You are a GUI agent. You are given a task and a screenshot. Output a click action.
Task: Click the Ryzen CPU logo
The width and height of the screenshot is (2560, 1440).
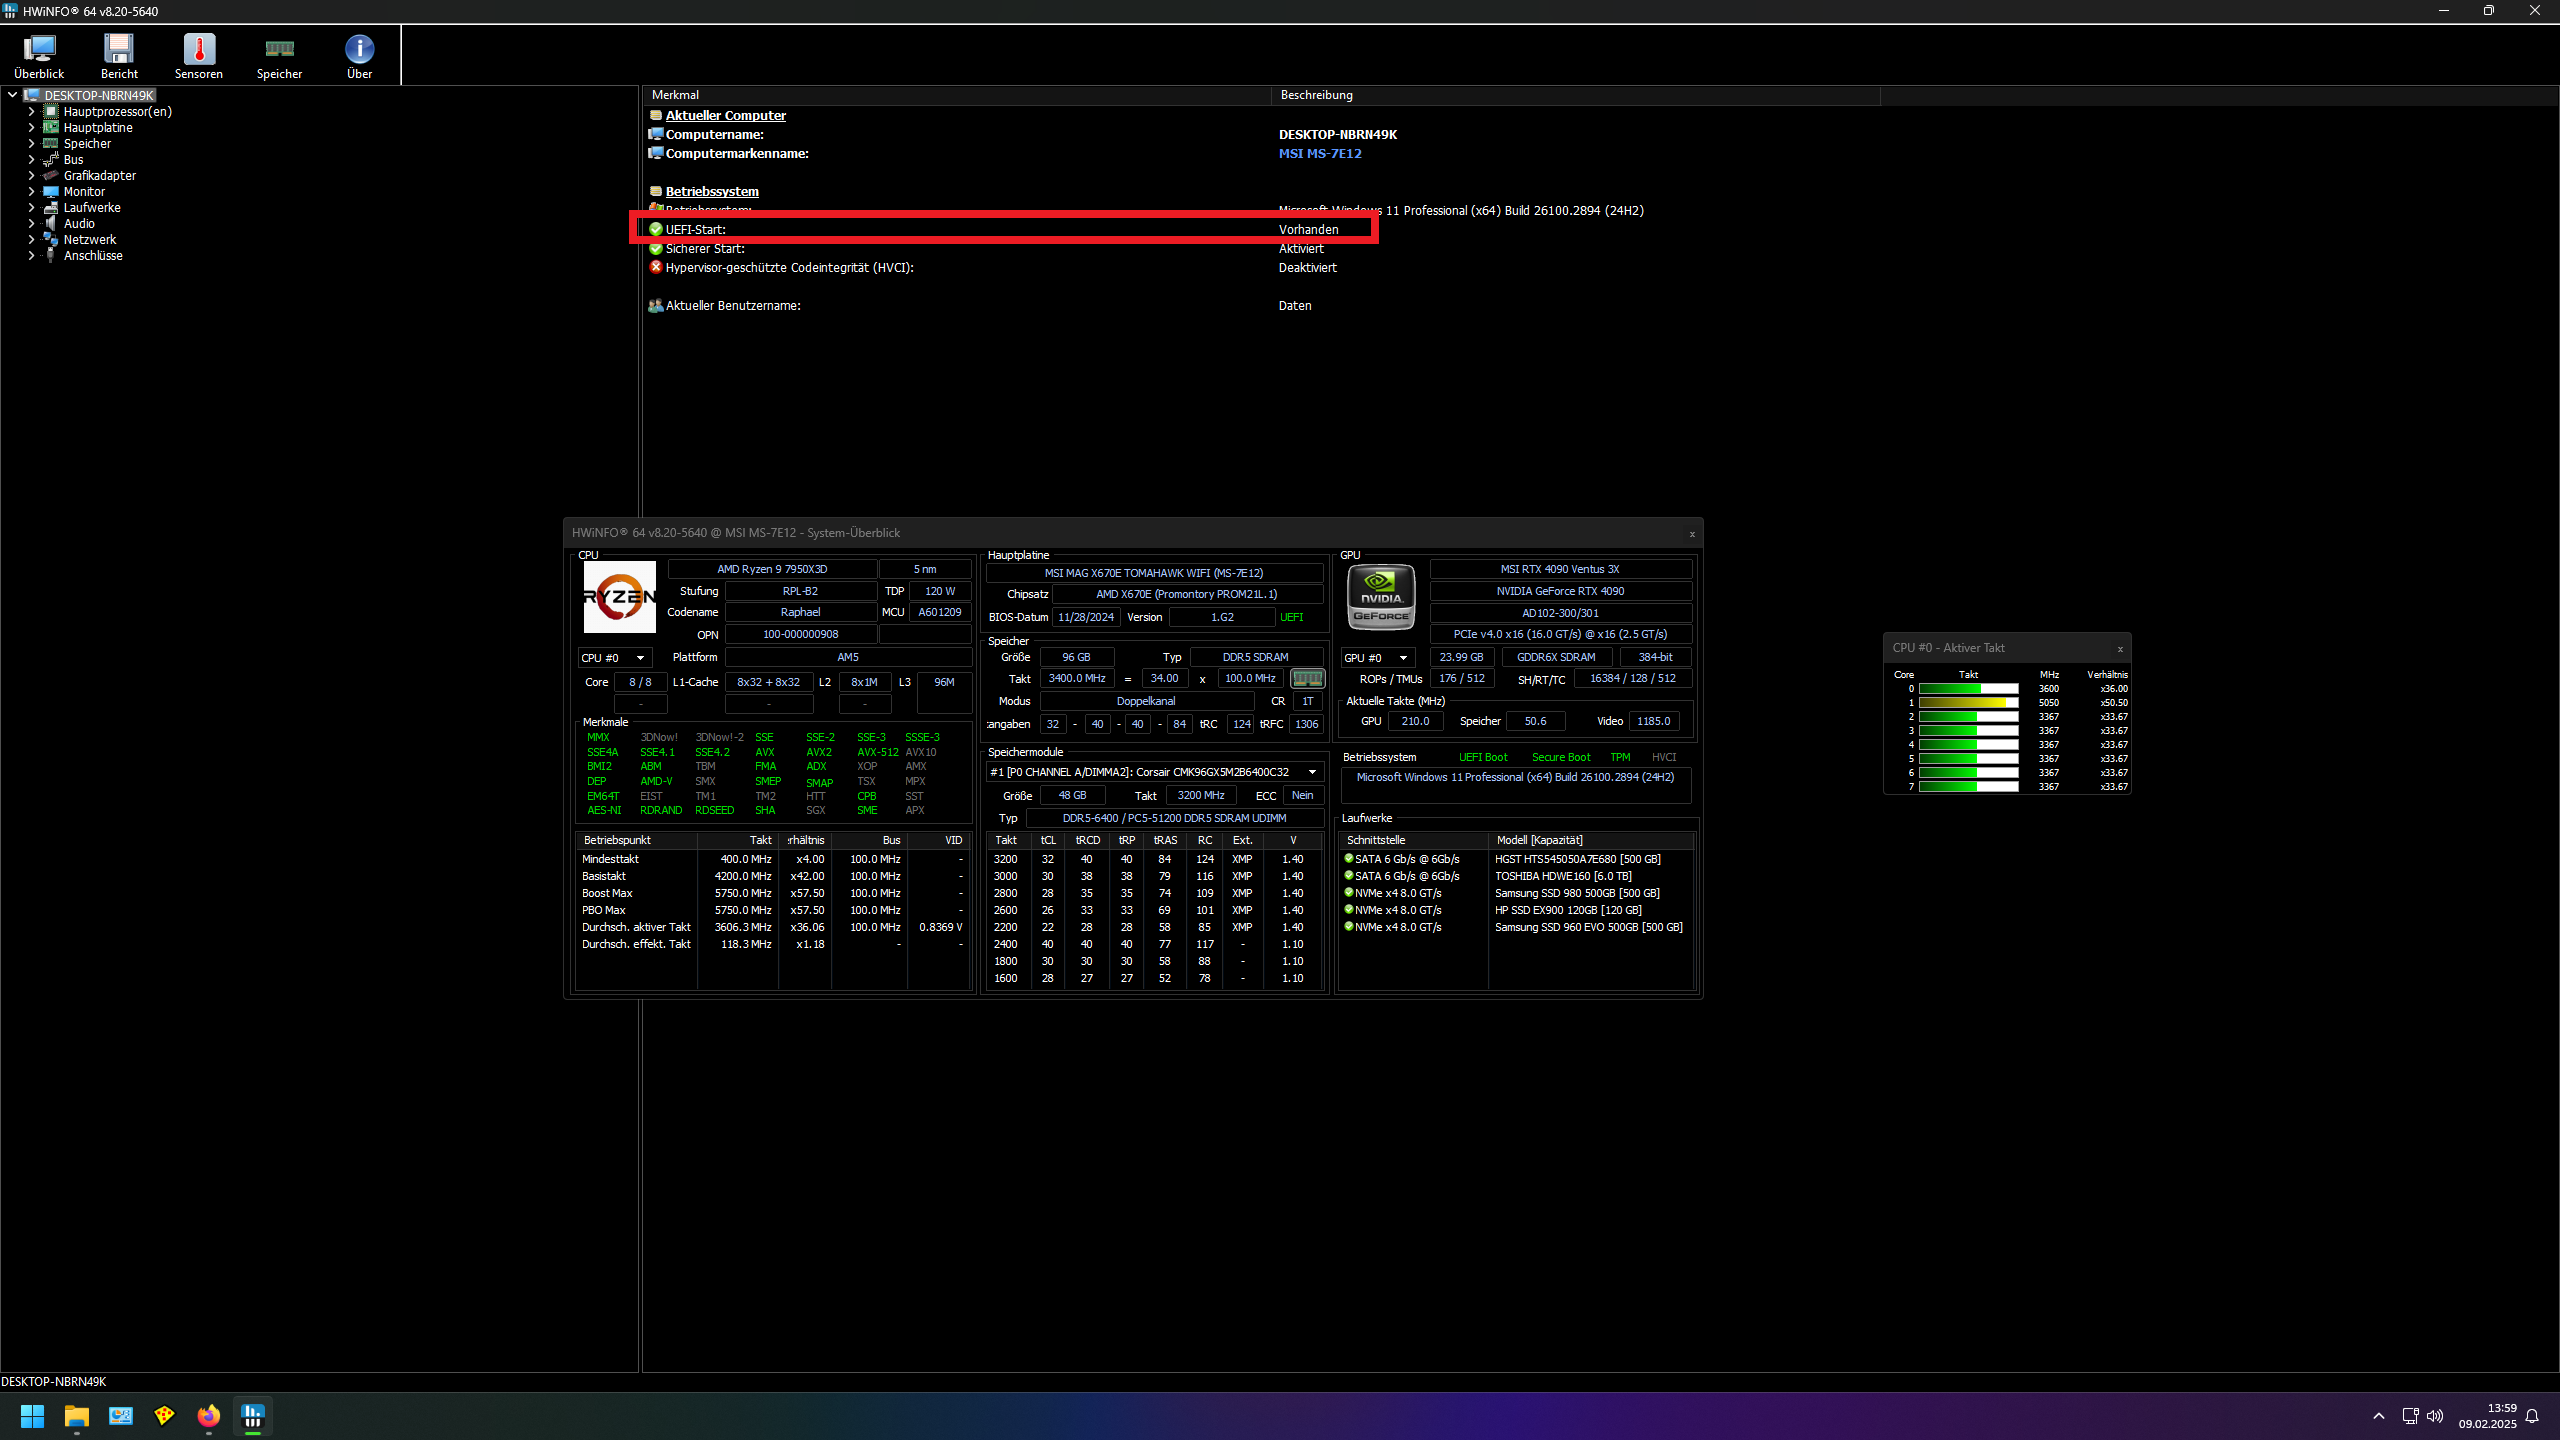click(x=619, y=597)
